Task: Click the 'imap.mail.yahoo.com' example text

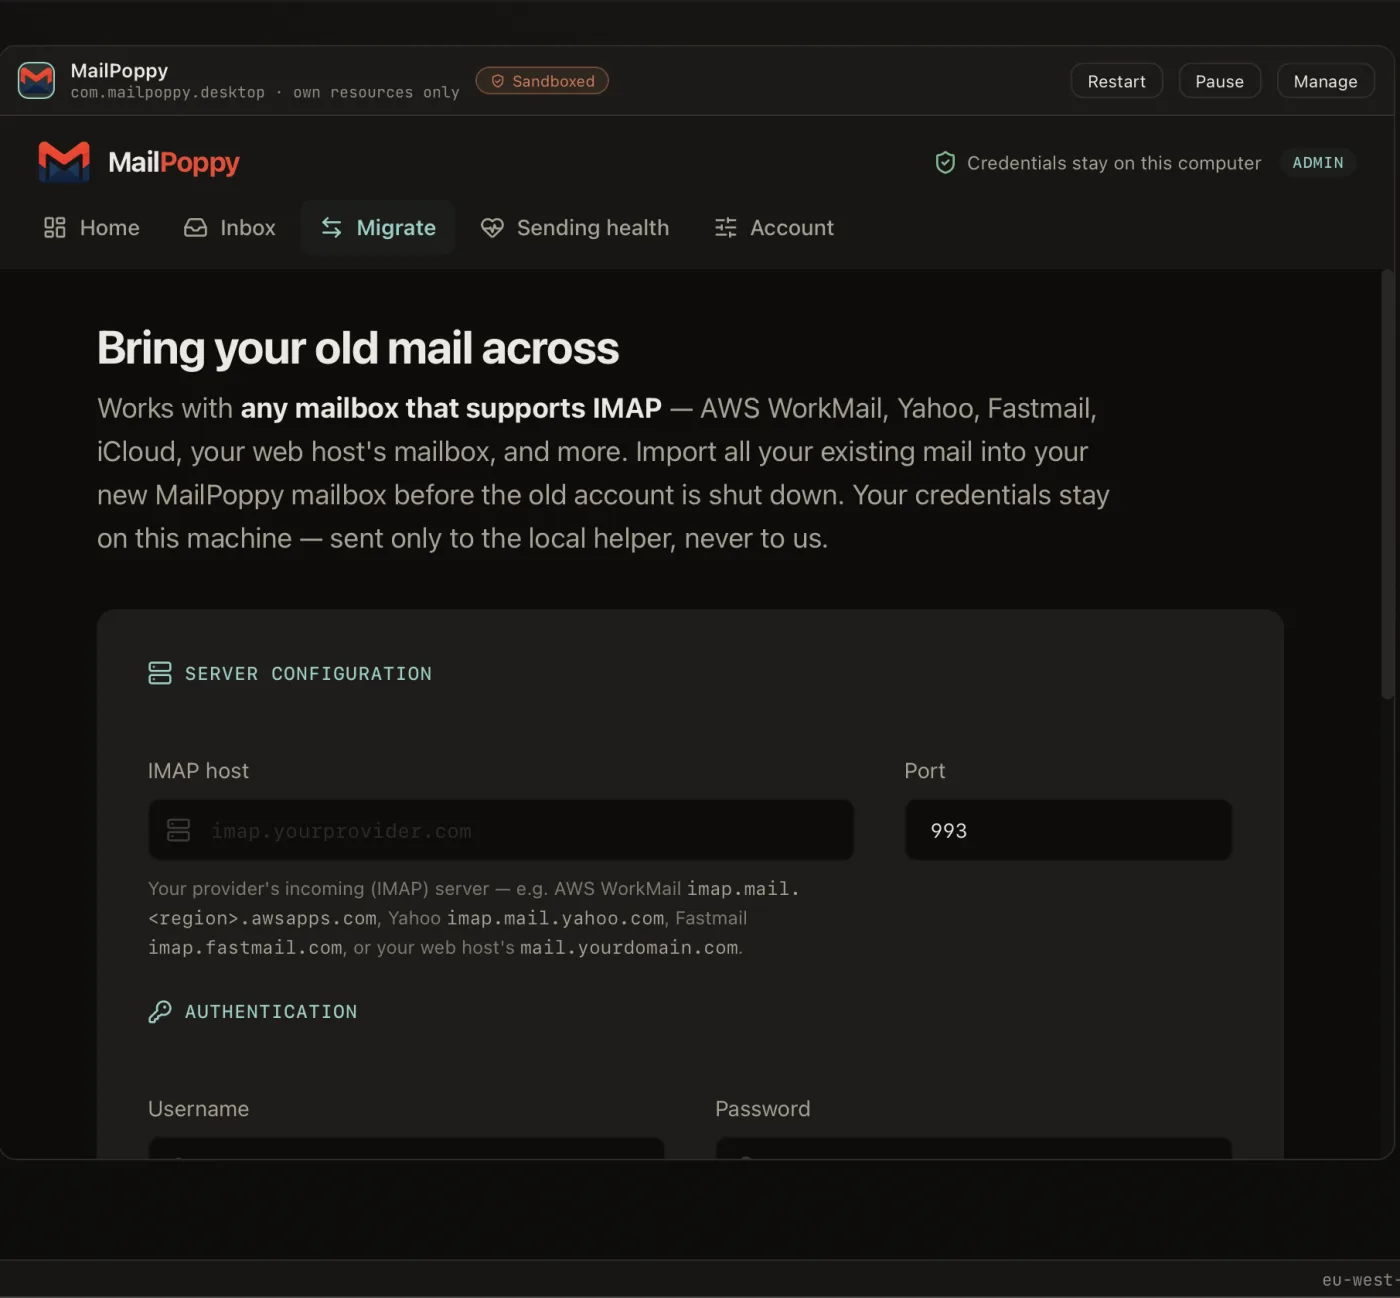Action: click(556, 918)
